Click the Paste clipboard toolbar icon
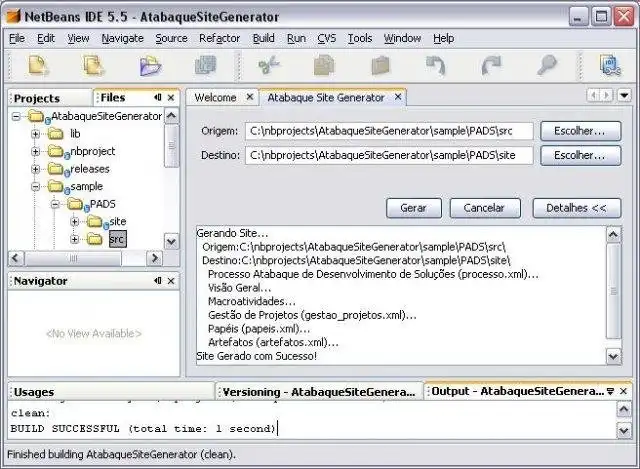The height and width of the screenshot is (469, 640). click(380, 65)
